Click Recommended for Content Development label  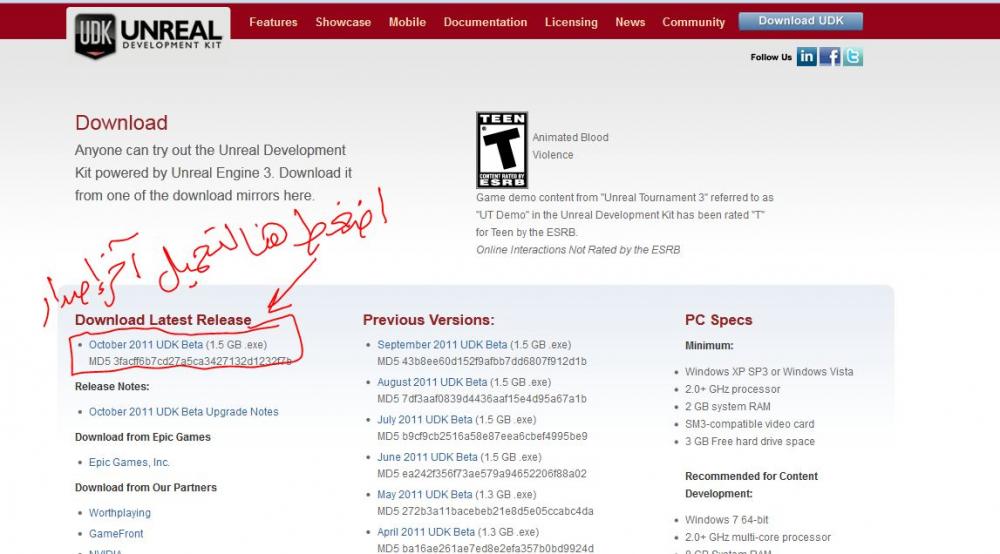[x=751, y=485]
